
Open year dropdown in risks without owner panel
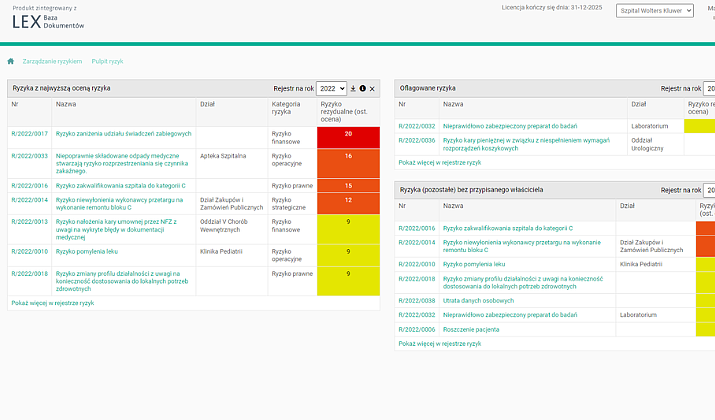tap(708, 190)
